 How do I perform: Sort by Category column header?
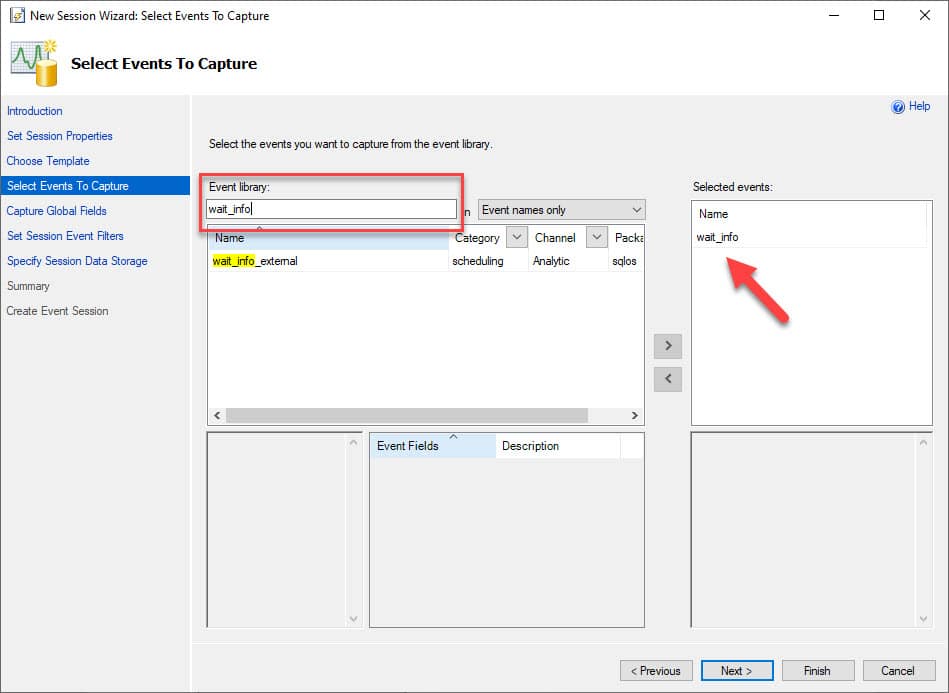pos(478,238)
